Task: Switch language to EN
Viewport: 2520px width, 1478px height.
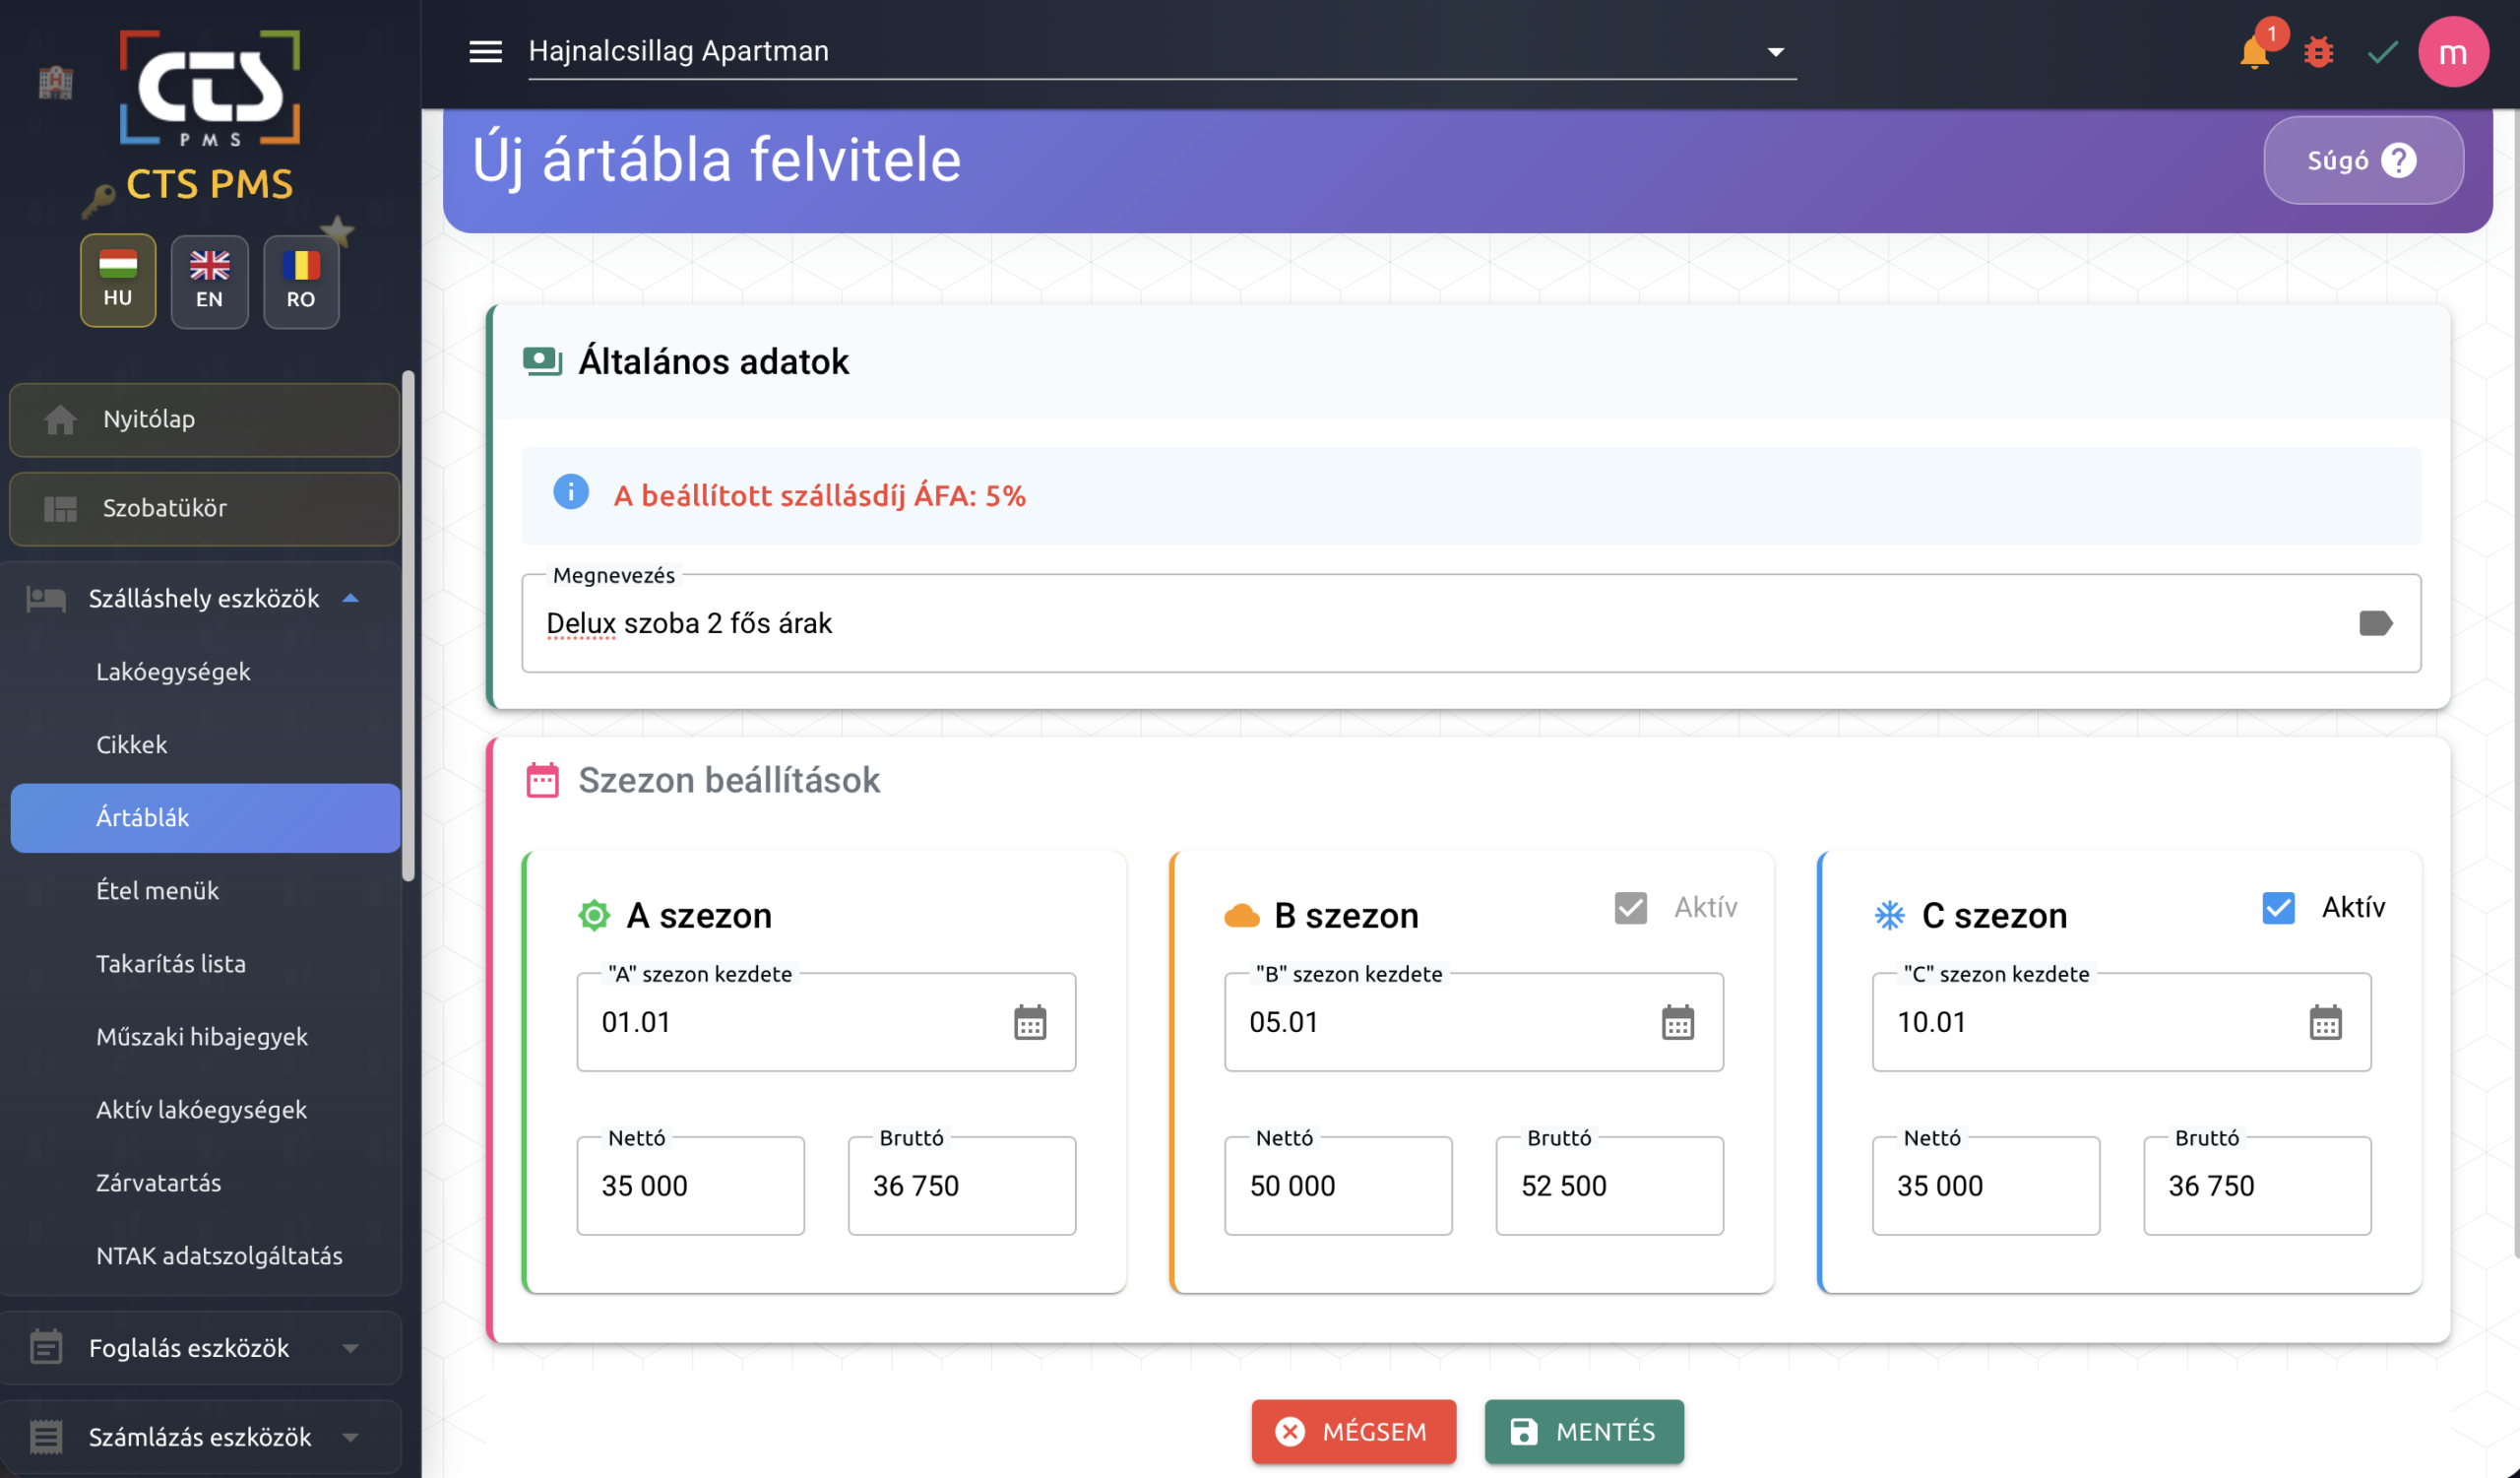Action: (x=209, y=281)
